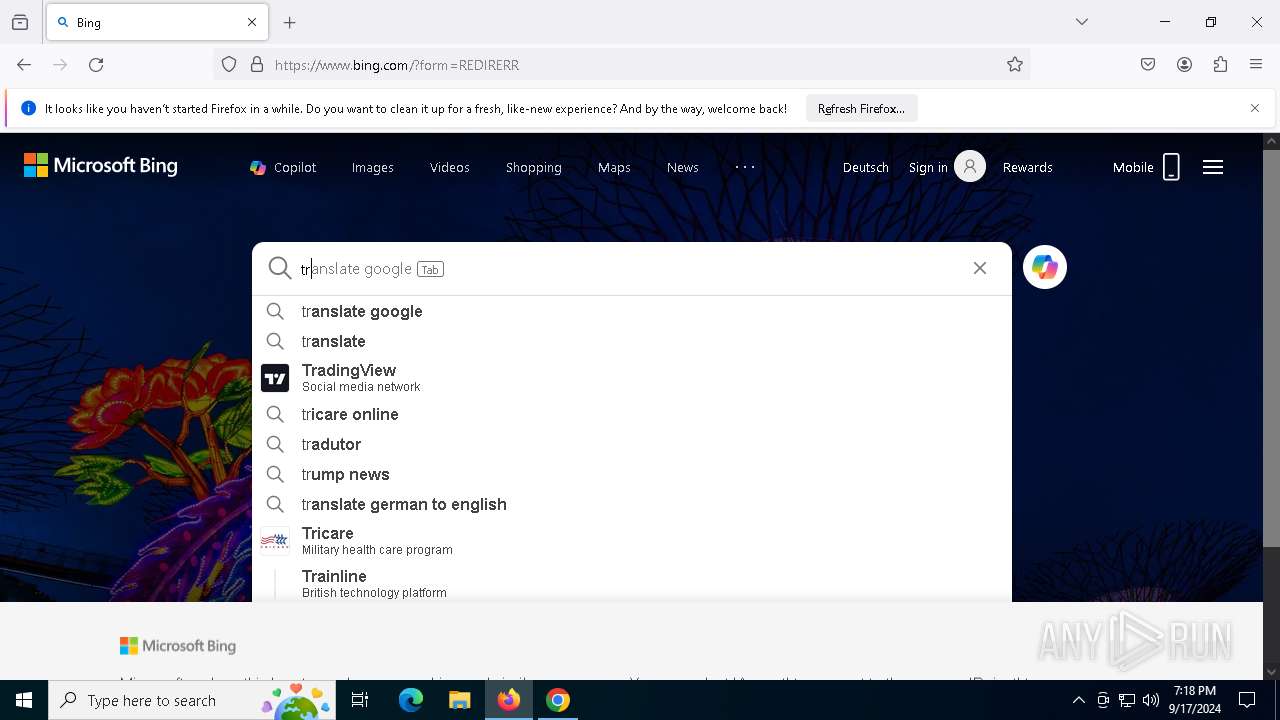The width and height of the screenshot is (1280, 720).
Task: Select 'translate german to english' suggestion
Action: point(632,504)
